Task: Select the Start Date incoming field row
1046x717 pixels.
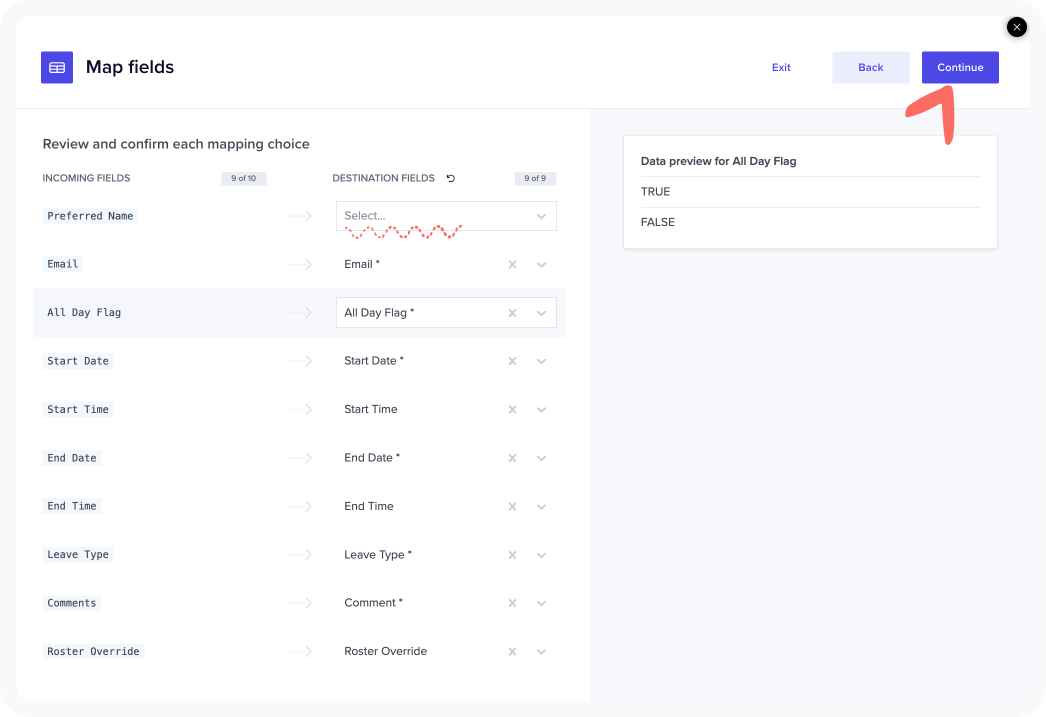Action: tap(78, 361)
